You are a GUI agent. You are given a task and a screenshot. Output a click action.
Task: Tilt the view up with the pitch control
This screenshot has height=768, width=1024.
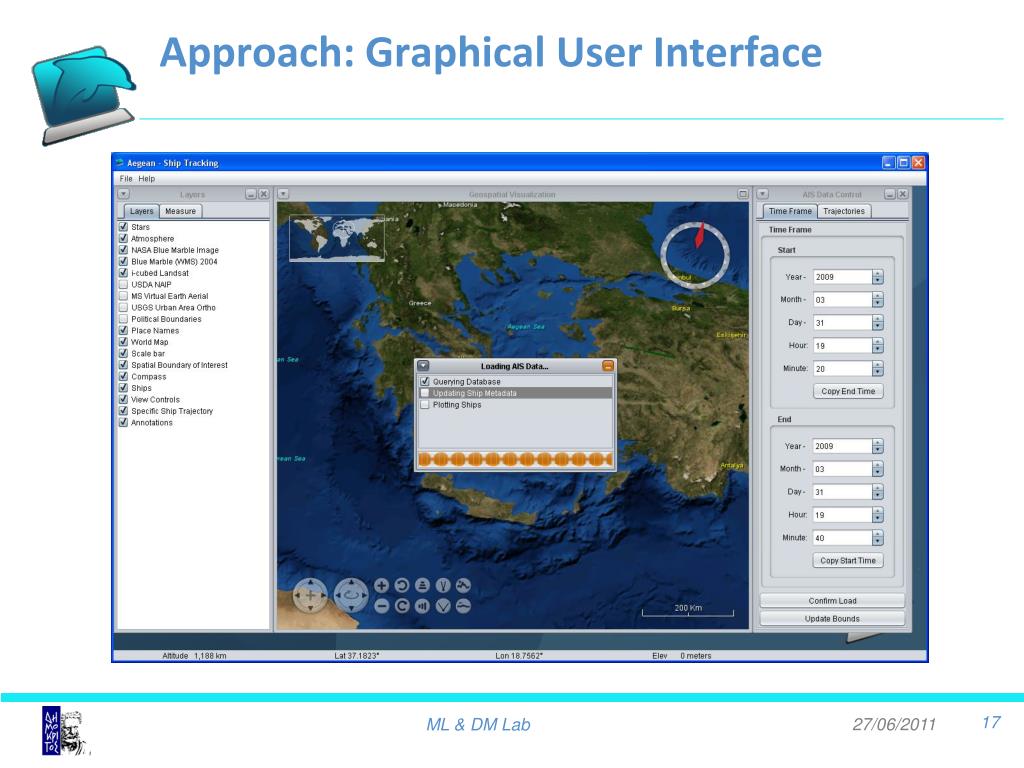point(423,586)
